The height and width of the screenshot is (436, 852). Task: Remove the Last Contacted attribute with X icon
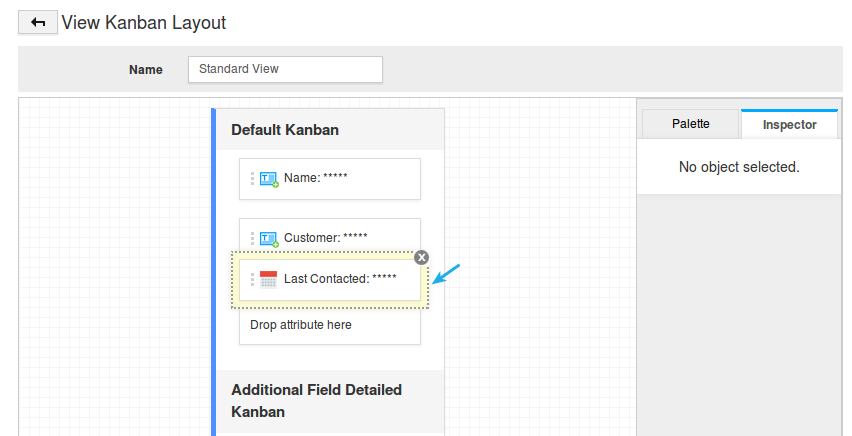(421, 257)
